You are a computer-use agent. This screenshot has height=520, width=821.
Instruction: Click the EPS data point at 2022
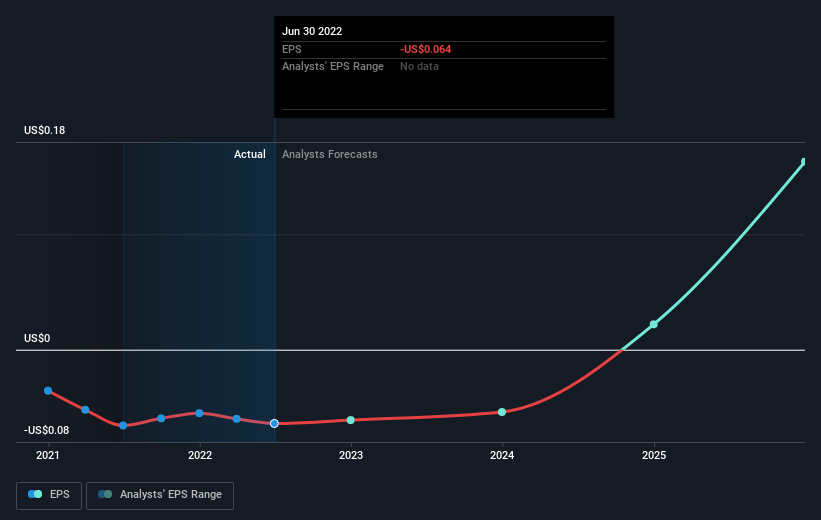[x=199, y=413]
